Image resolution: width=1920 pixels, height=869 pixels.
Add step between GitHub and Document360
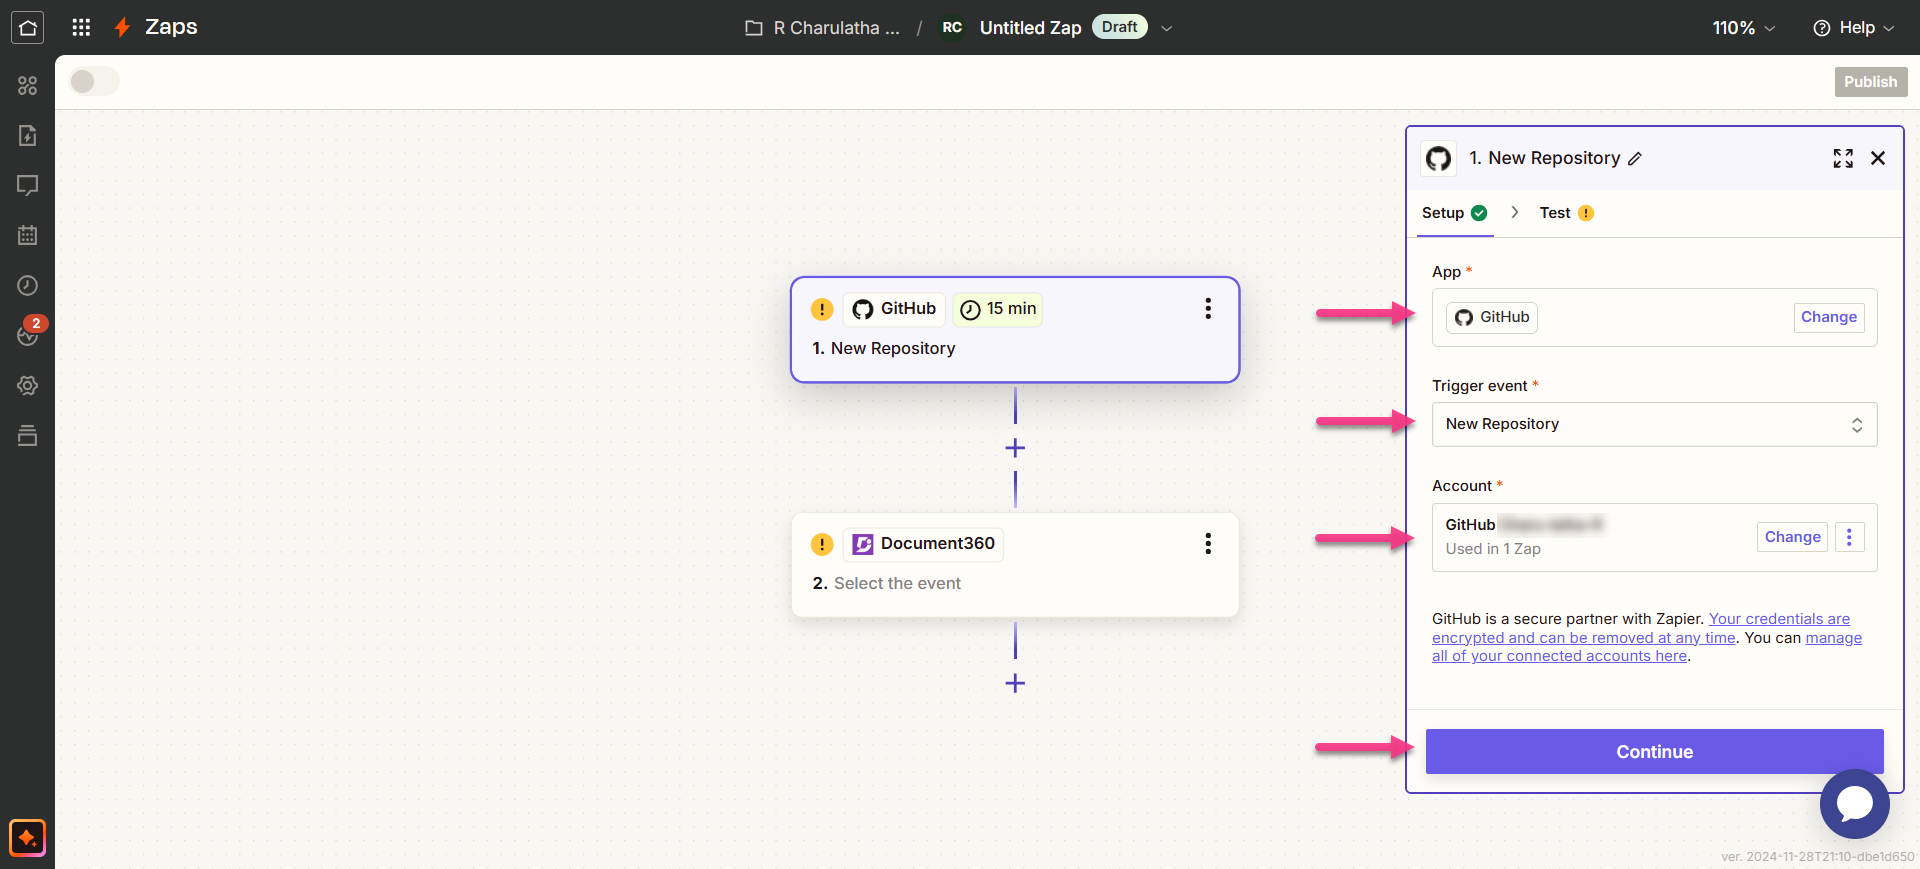(x=1015, y=448)
